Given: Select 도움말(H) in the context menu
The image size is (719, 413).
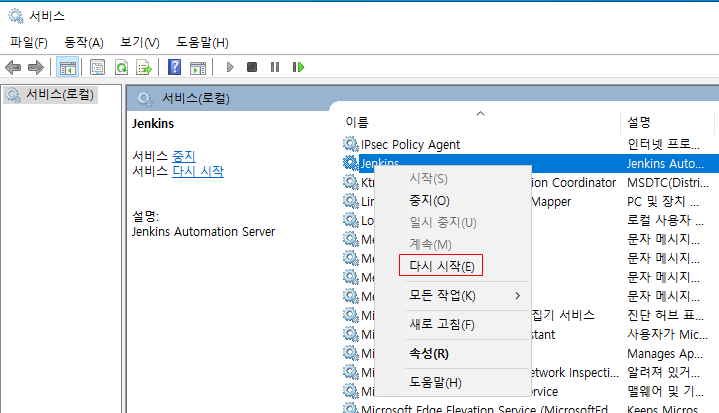Looking at the screenshot, I should 453,382.
